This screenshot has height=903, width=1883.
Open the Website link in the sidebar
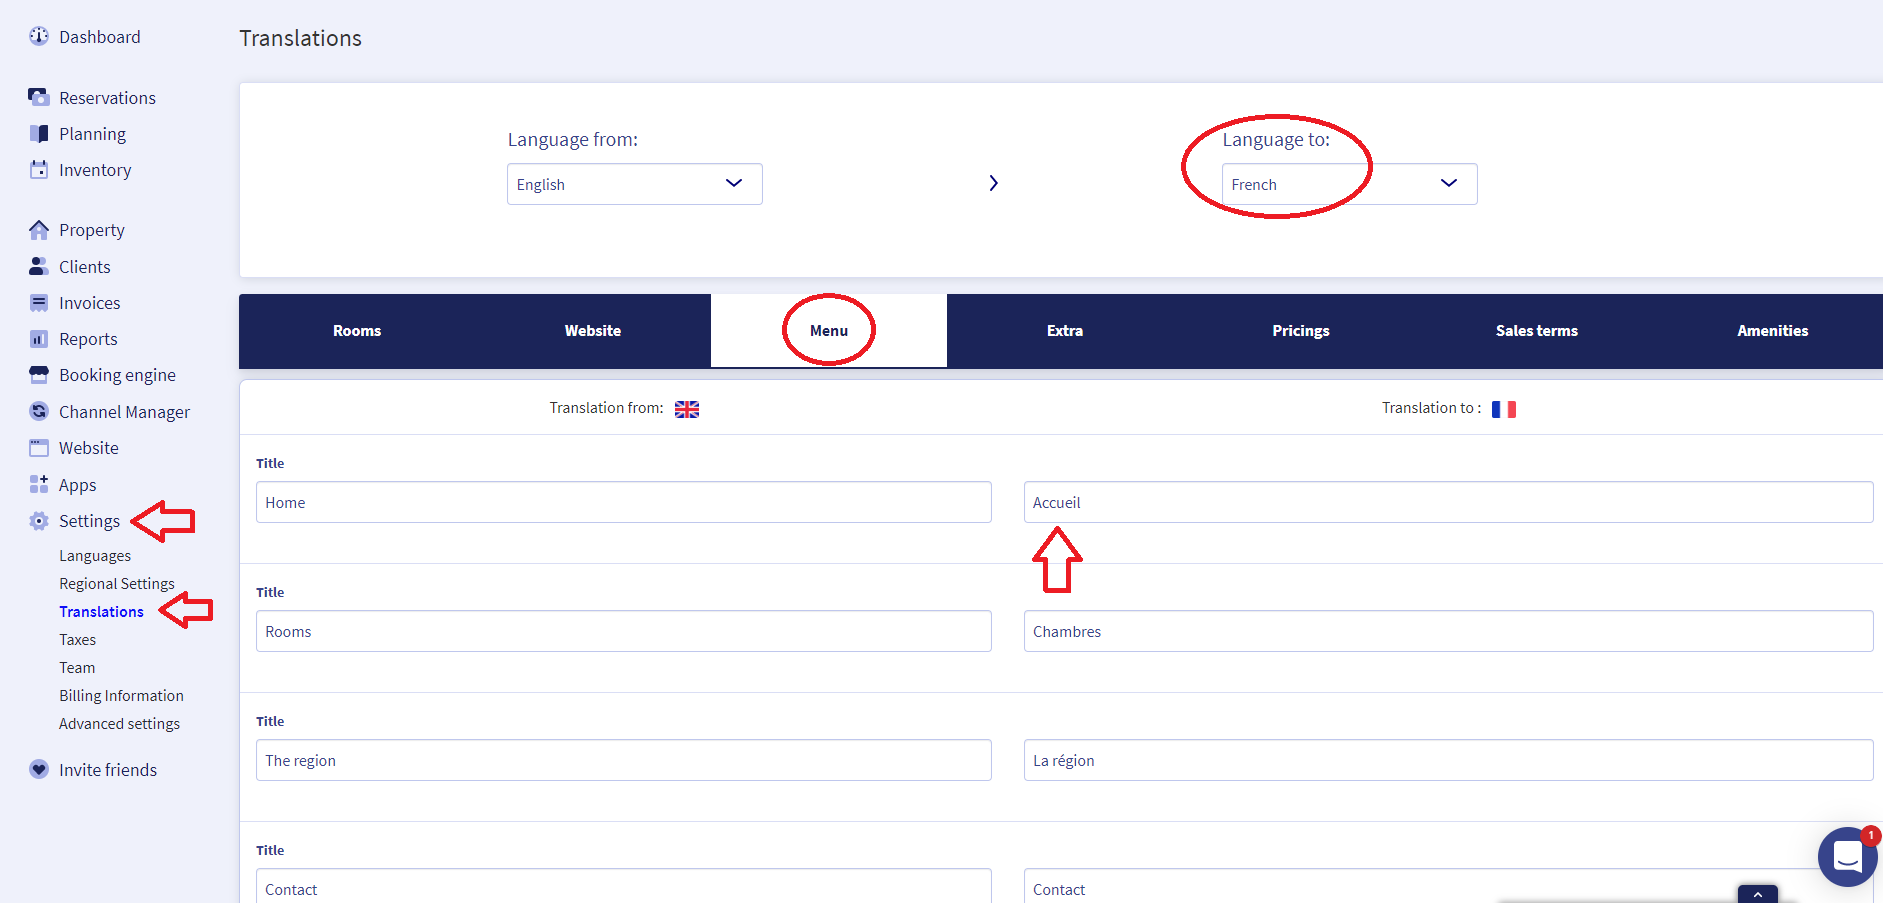click(89, 448)
